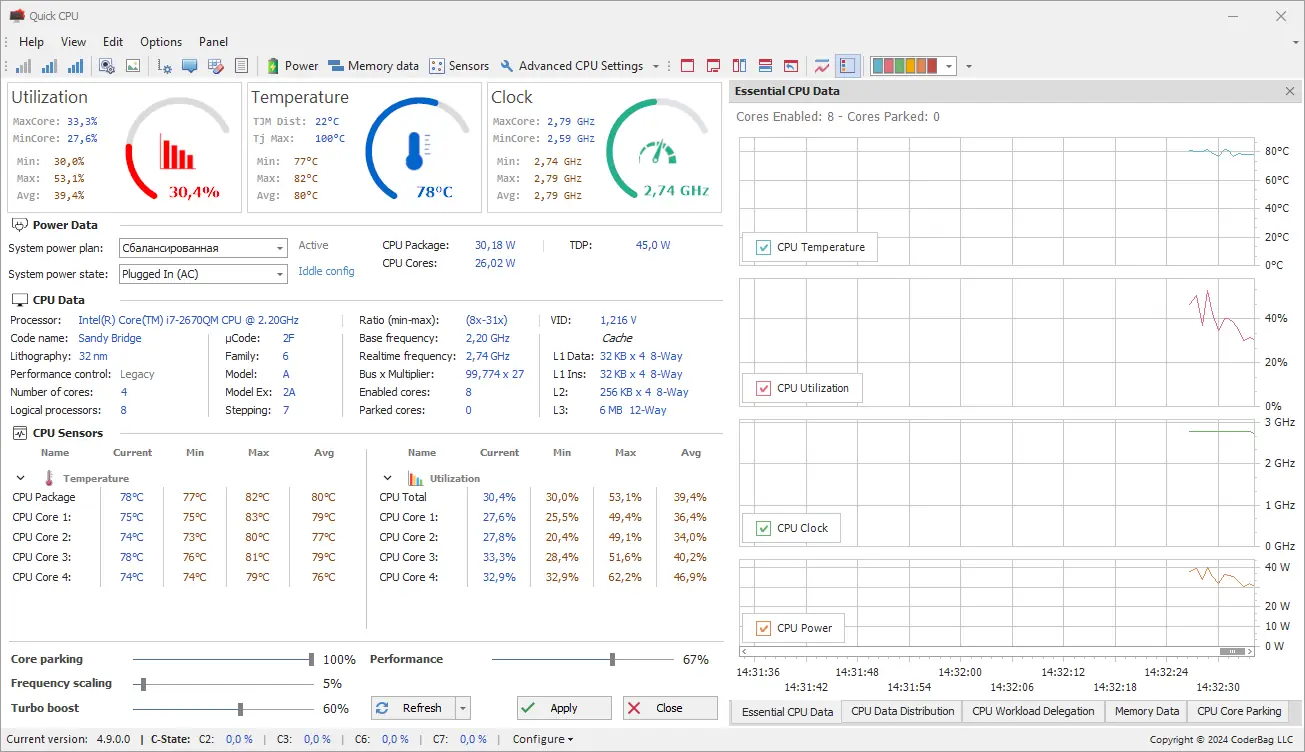Open Advanced CPU Settings wrench item
This screenshot has height=752, width=1305.
(x=572, y=66)
